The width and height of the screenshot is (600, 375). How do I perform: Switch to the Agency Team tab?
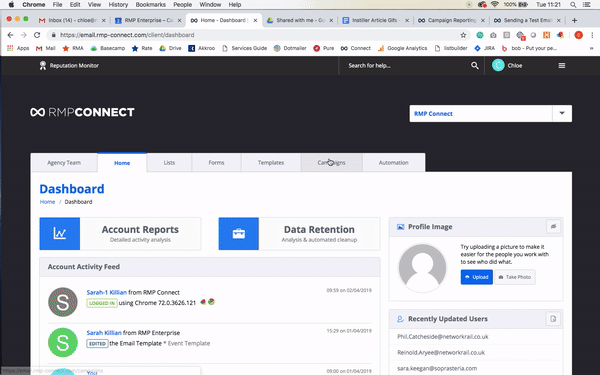(64, 163)
